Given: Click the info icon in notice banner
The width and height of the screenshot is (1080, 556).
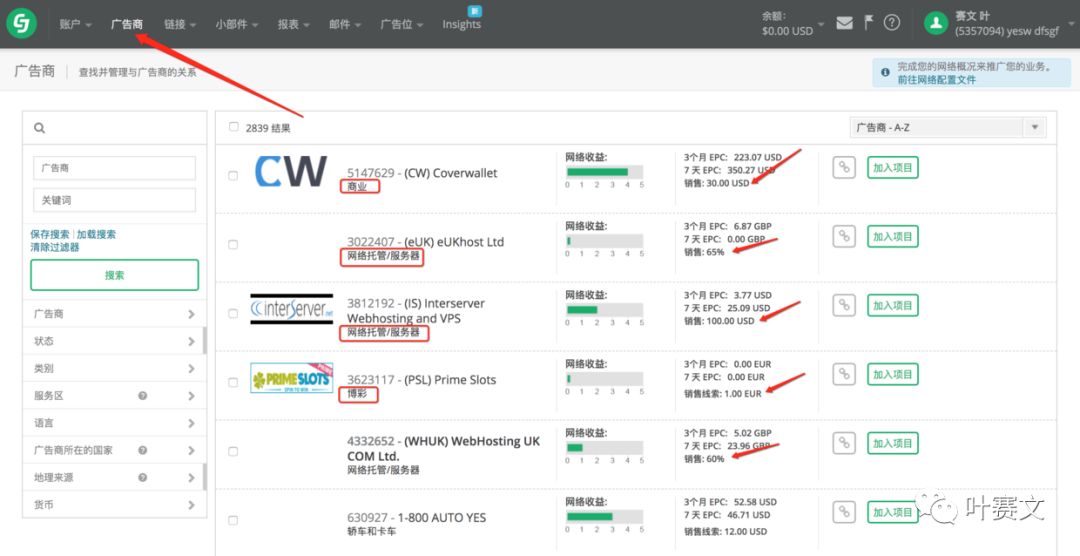Looking at the screenshot, I should click(885, 72).
